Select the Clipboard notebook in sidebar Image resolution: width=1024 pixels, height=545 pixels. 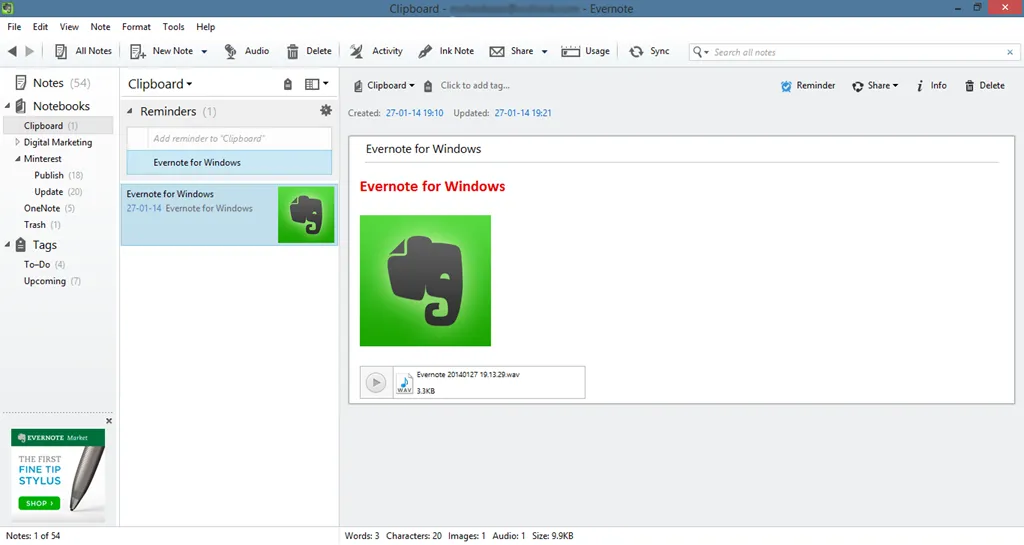pyautogui.click(x=58, y=125)
